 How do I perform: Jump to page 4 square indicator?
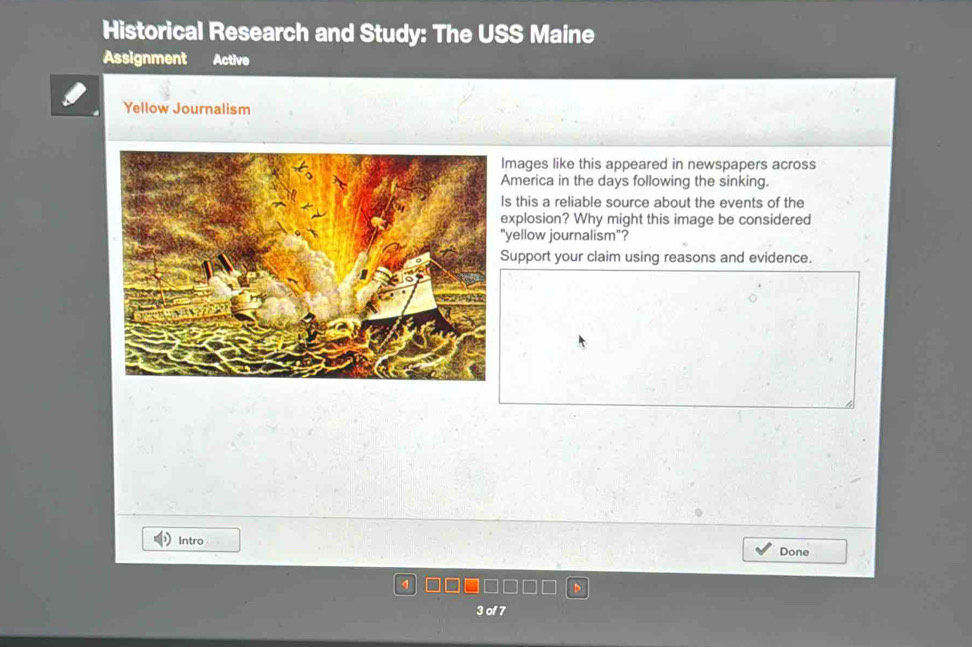pyautogui.click(x=491, y=586)
